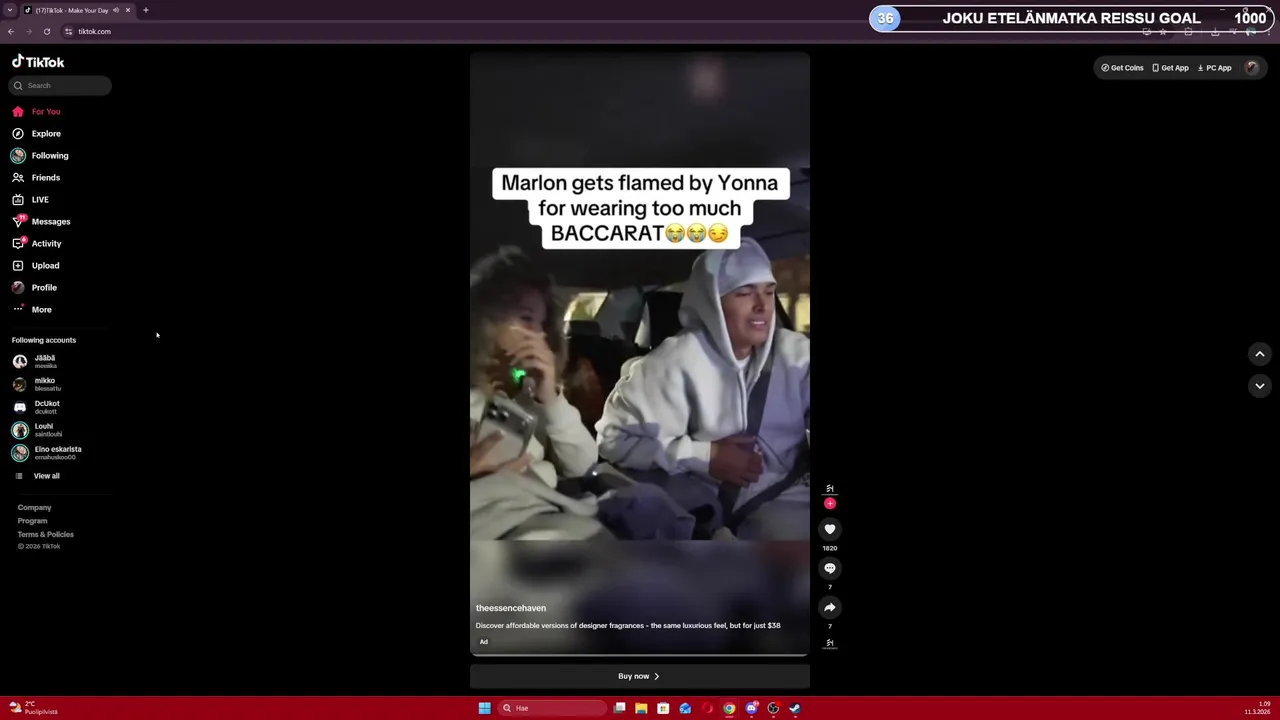
Task: Open the Explore page
Action: point(37,133)
